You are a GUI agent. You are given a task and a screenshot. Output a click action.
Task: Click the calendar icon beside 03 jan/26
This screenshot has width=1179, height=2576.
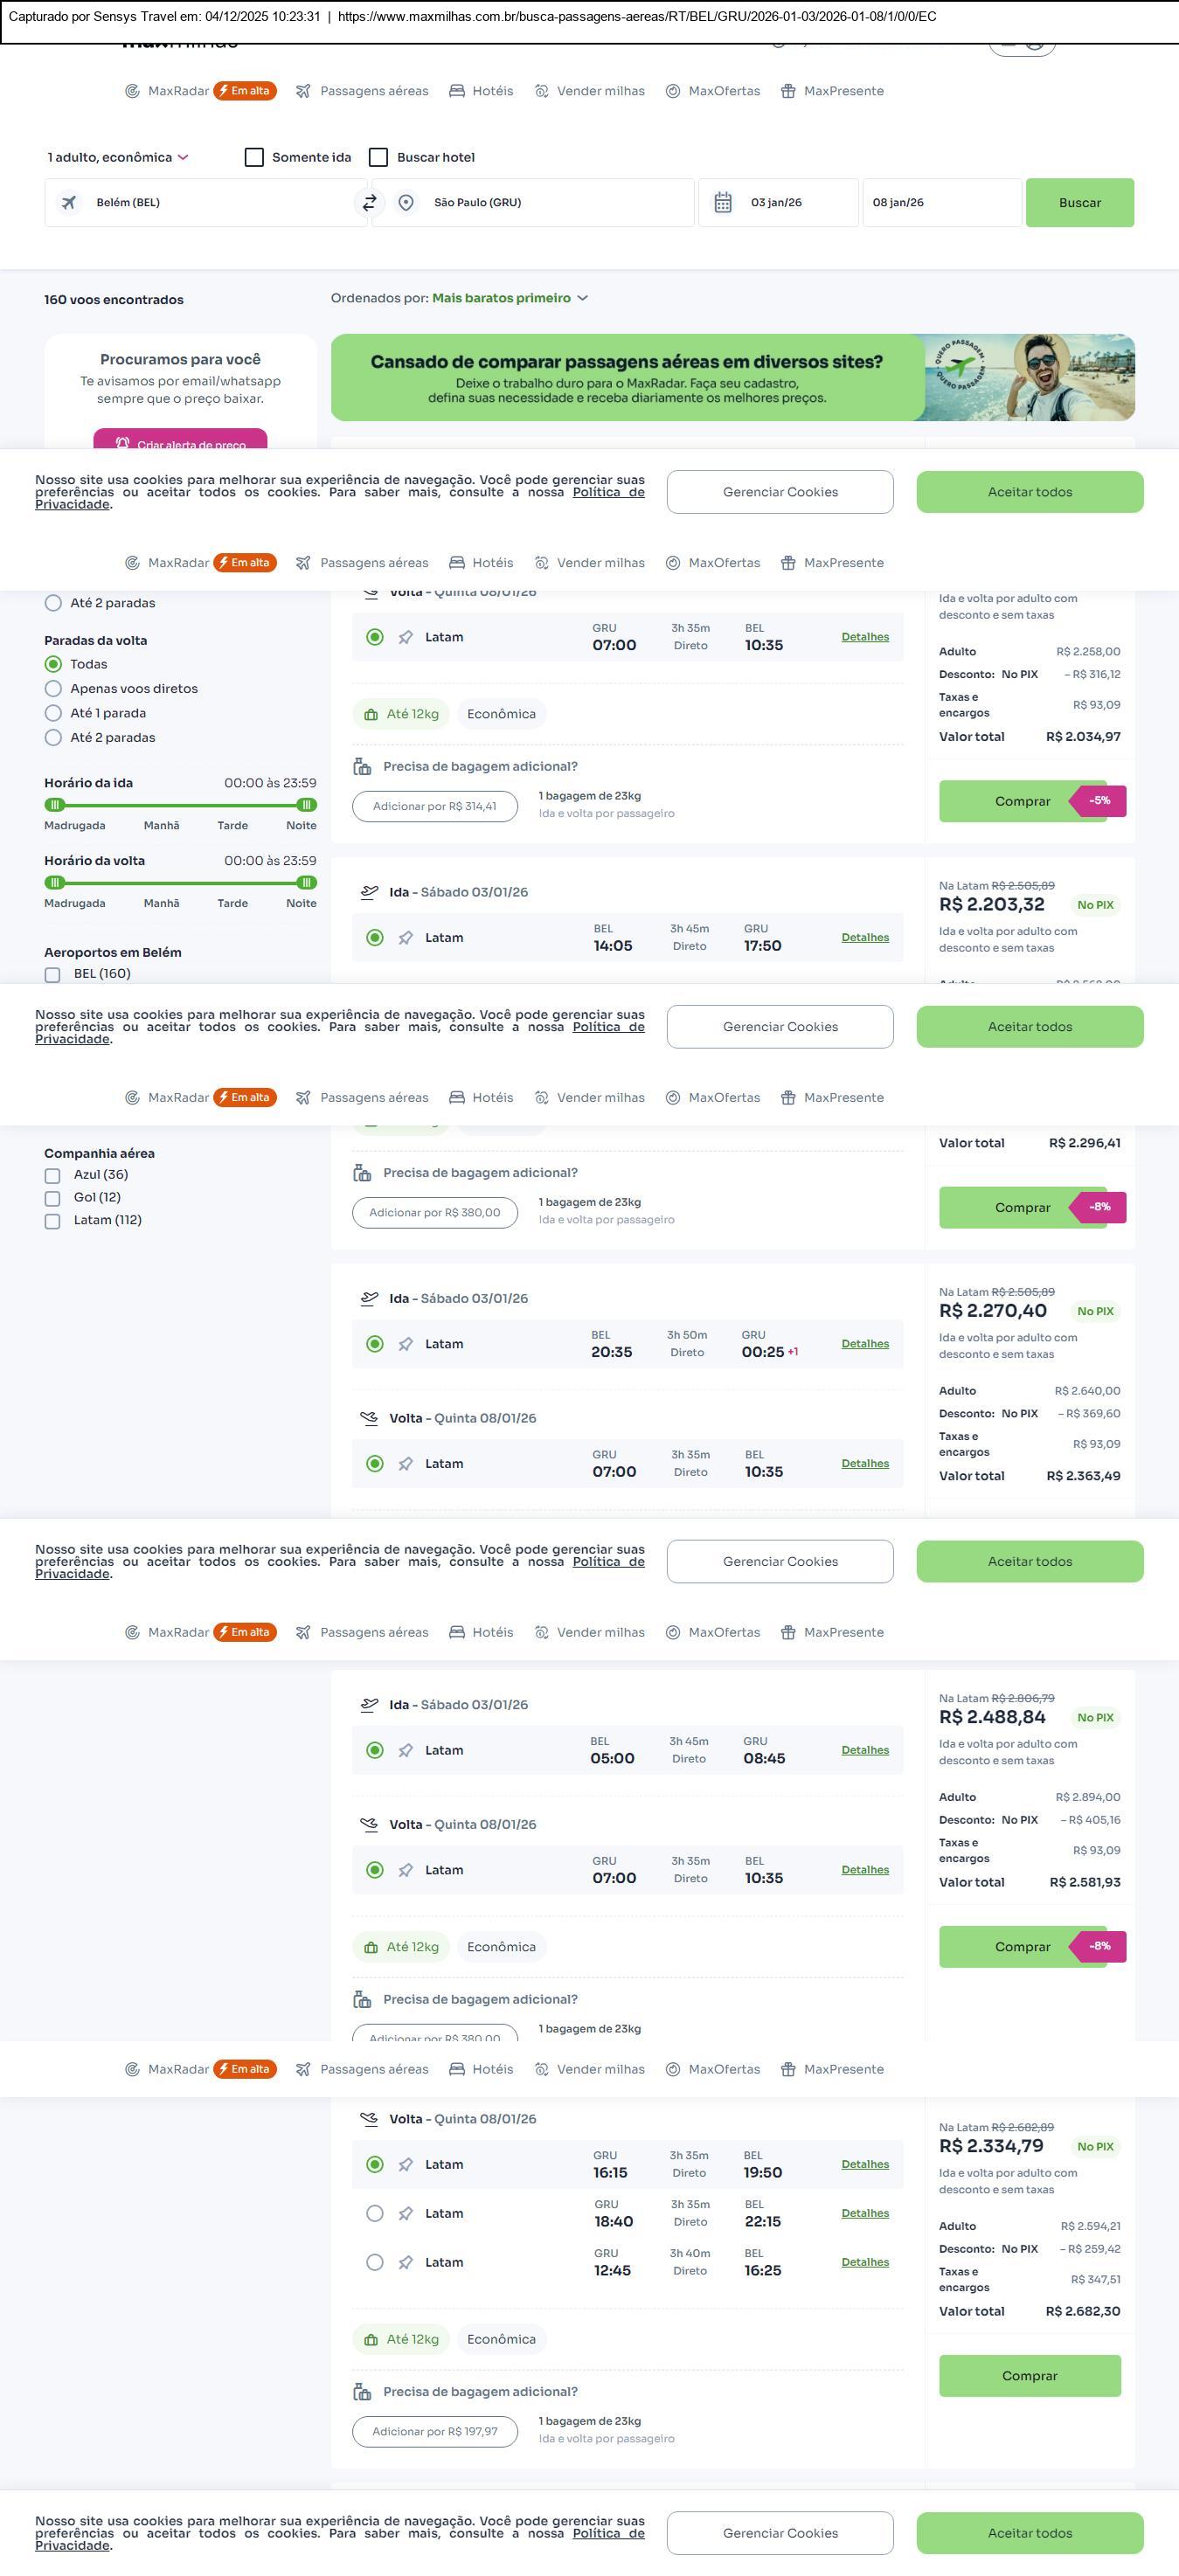[x=723, y=203]
